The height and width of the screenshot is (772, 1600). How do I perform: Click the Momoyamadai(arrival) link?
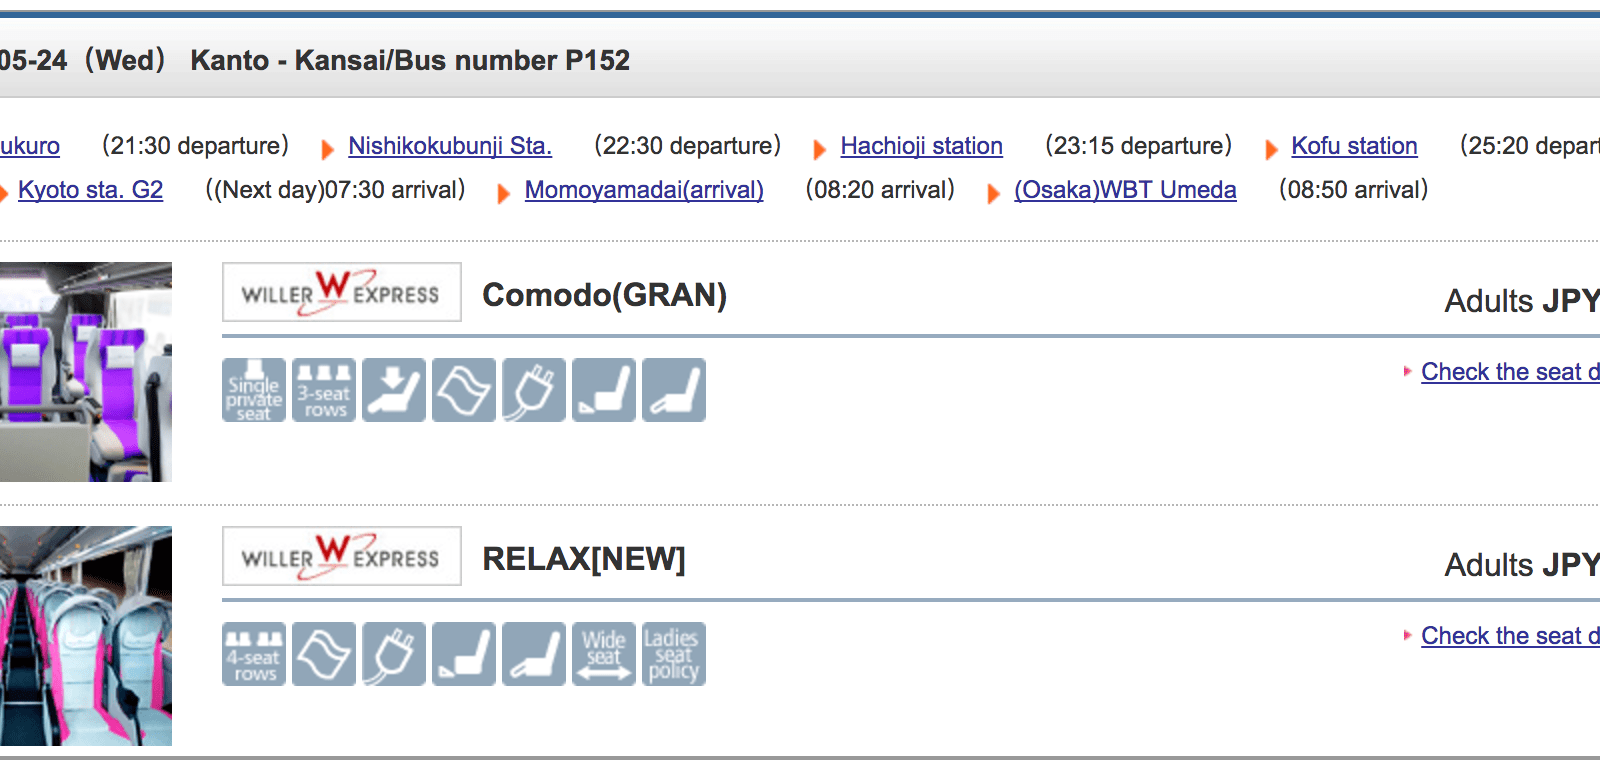(644, 190)
